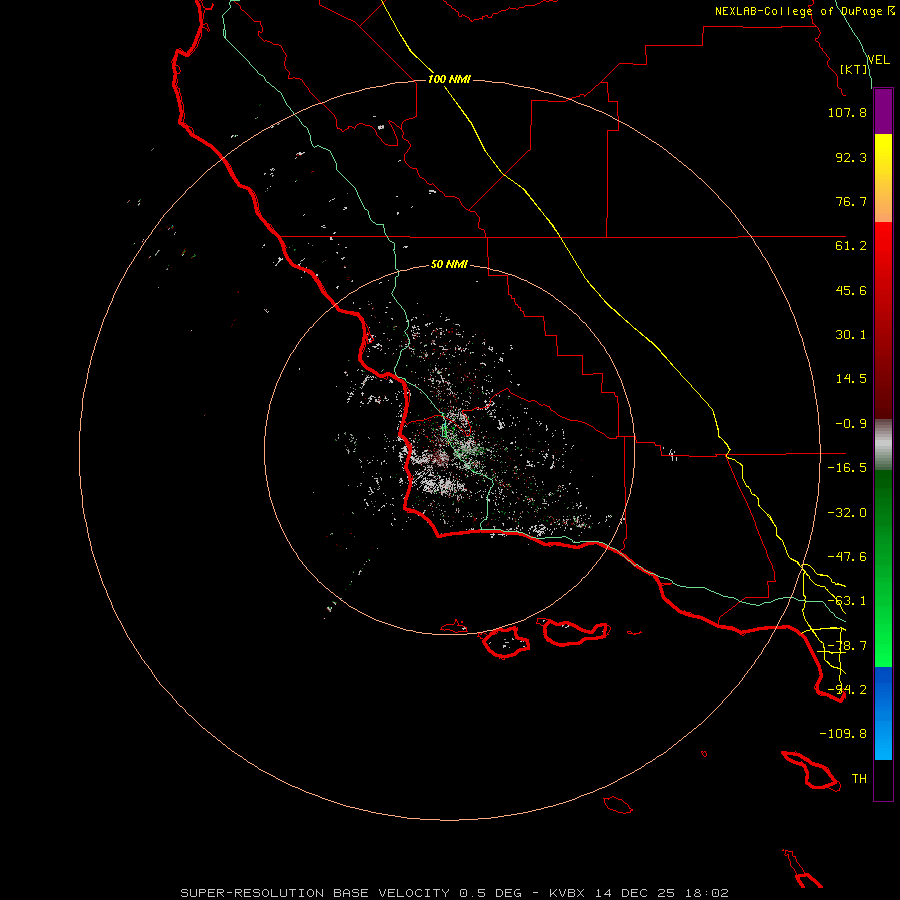
Task: Click the VEL legend title
Action: [x=878, y=60]
